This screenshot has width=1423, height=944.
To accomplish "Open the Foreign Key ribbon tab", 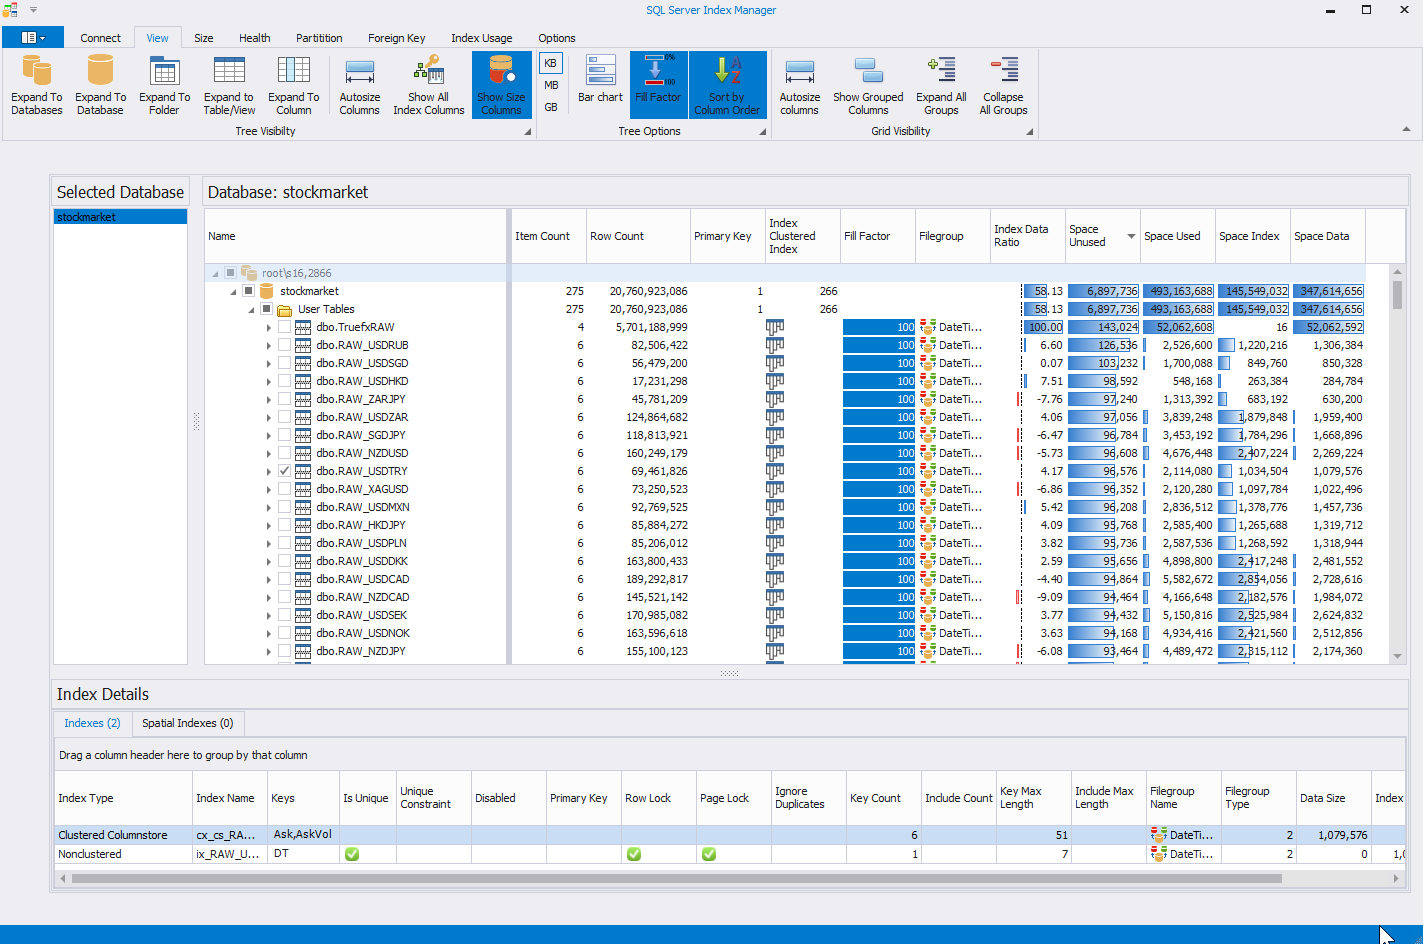I will [x=397, y=38].
